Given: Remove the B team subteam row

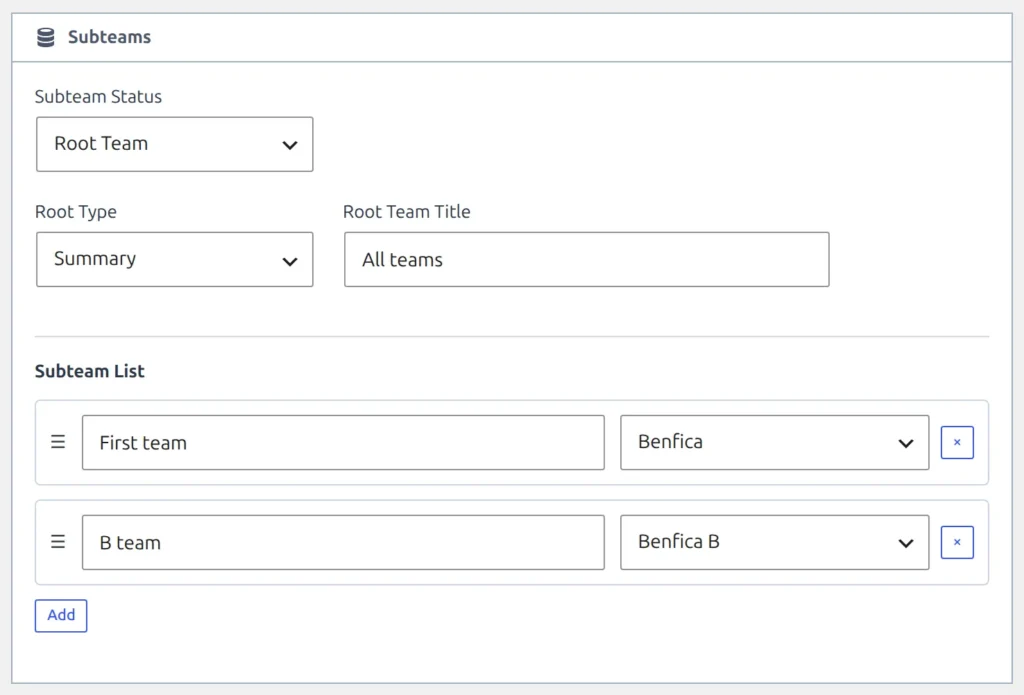Looking at the screenshot, I should pyautogui.click(x=957, y=542).
